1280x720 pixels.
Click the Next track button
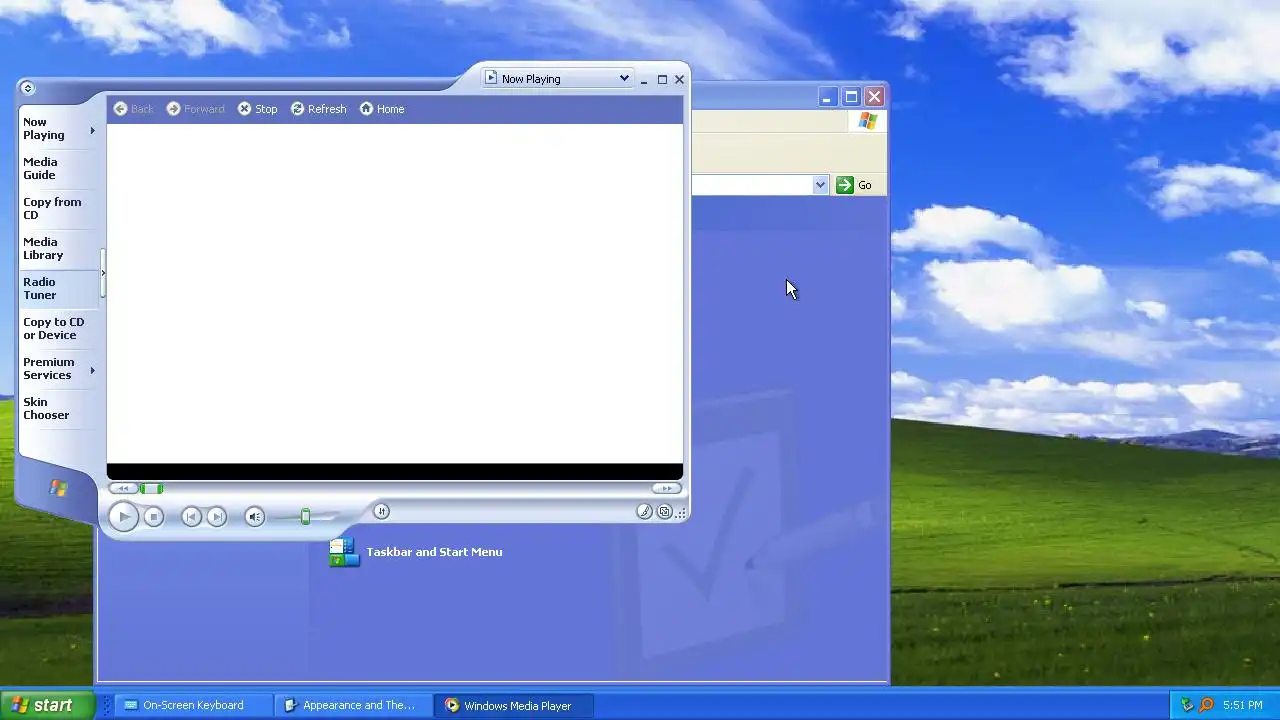click(x=217, y=517)
